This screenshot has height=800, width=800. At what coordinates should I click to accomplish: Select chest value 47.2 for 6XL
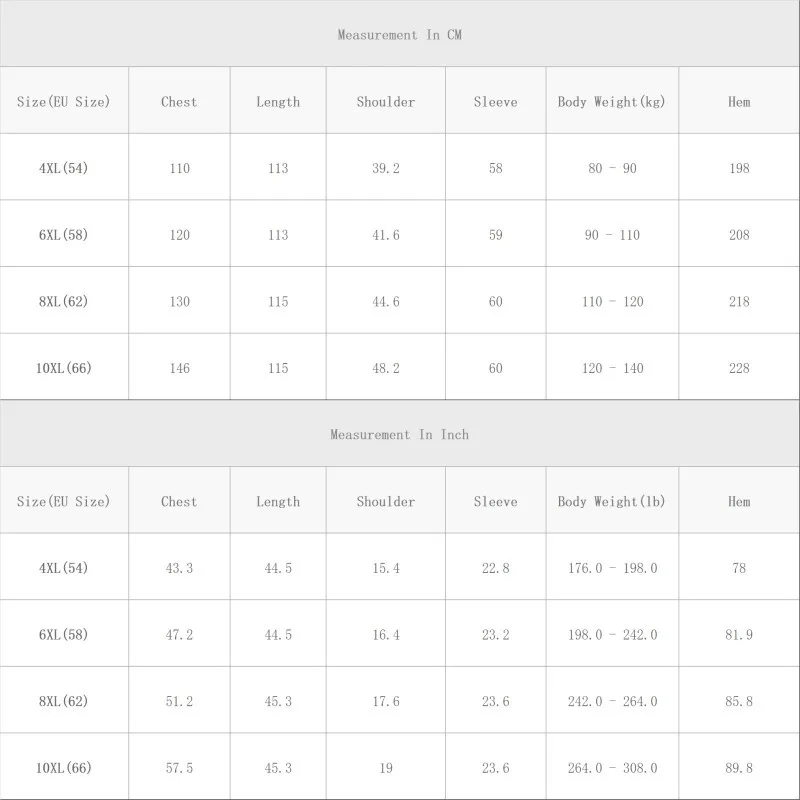179,635
